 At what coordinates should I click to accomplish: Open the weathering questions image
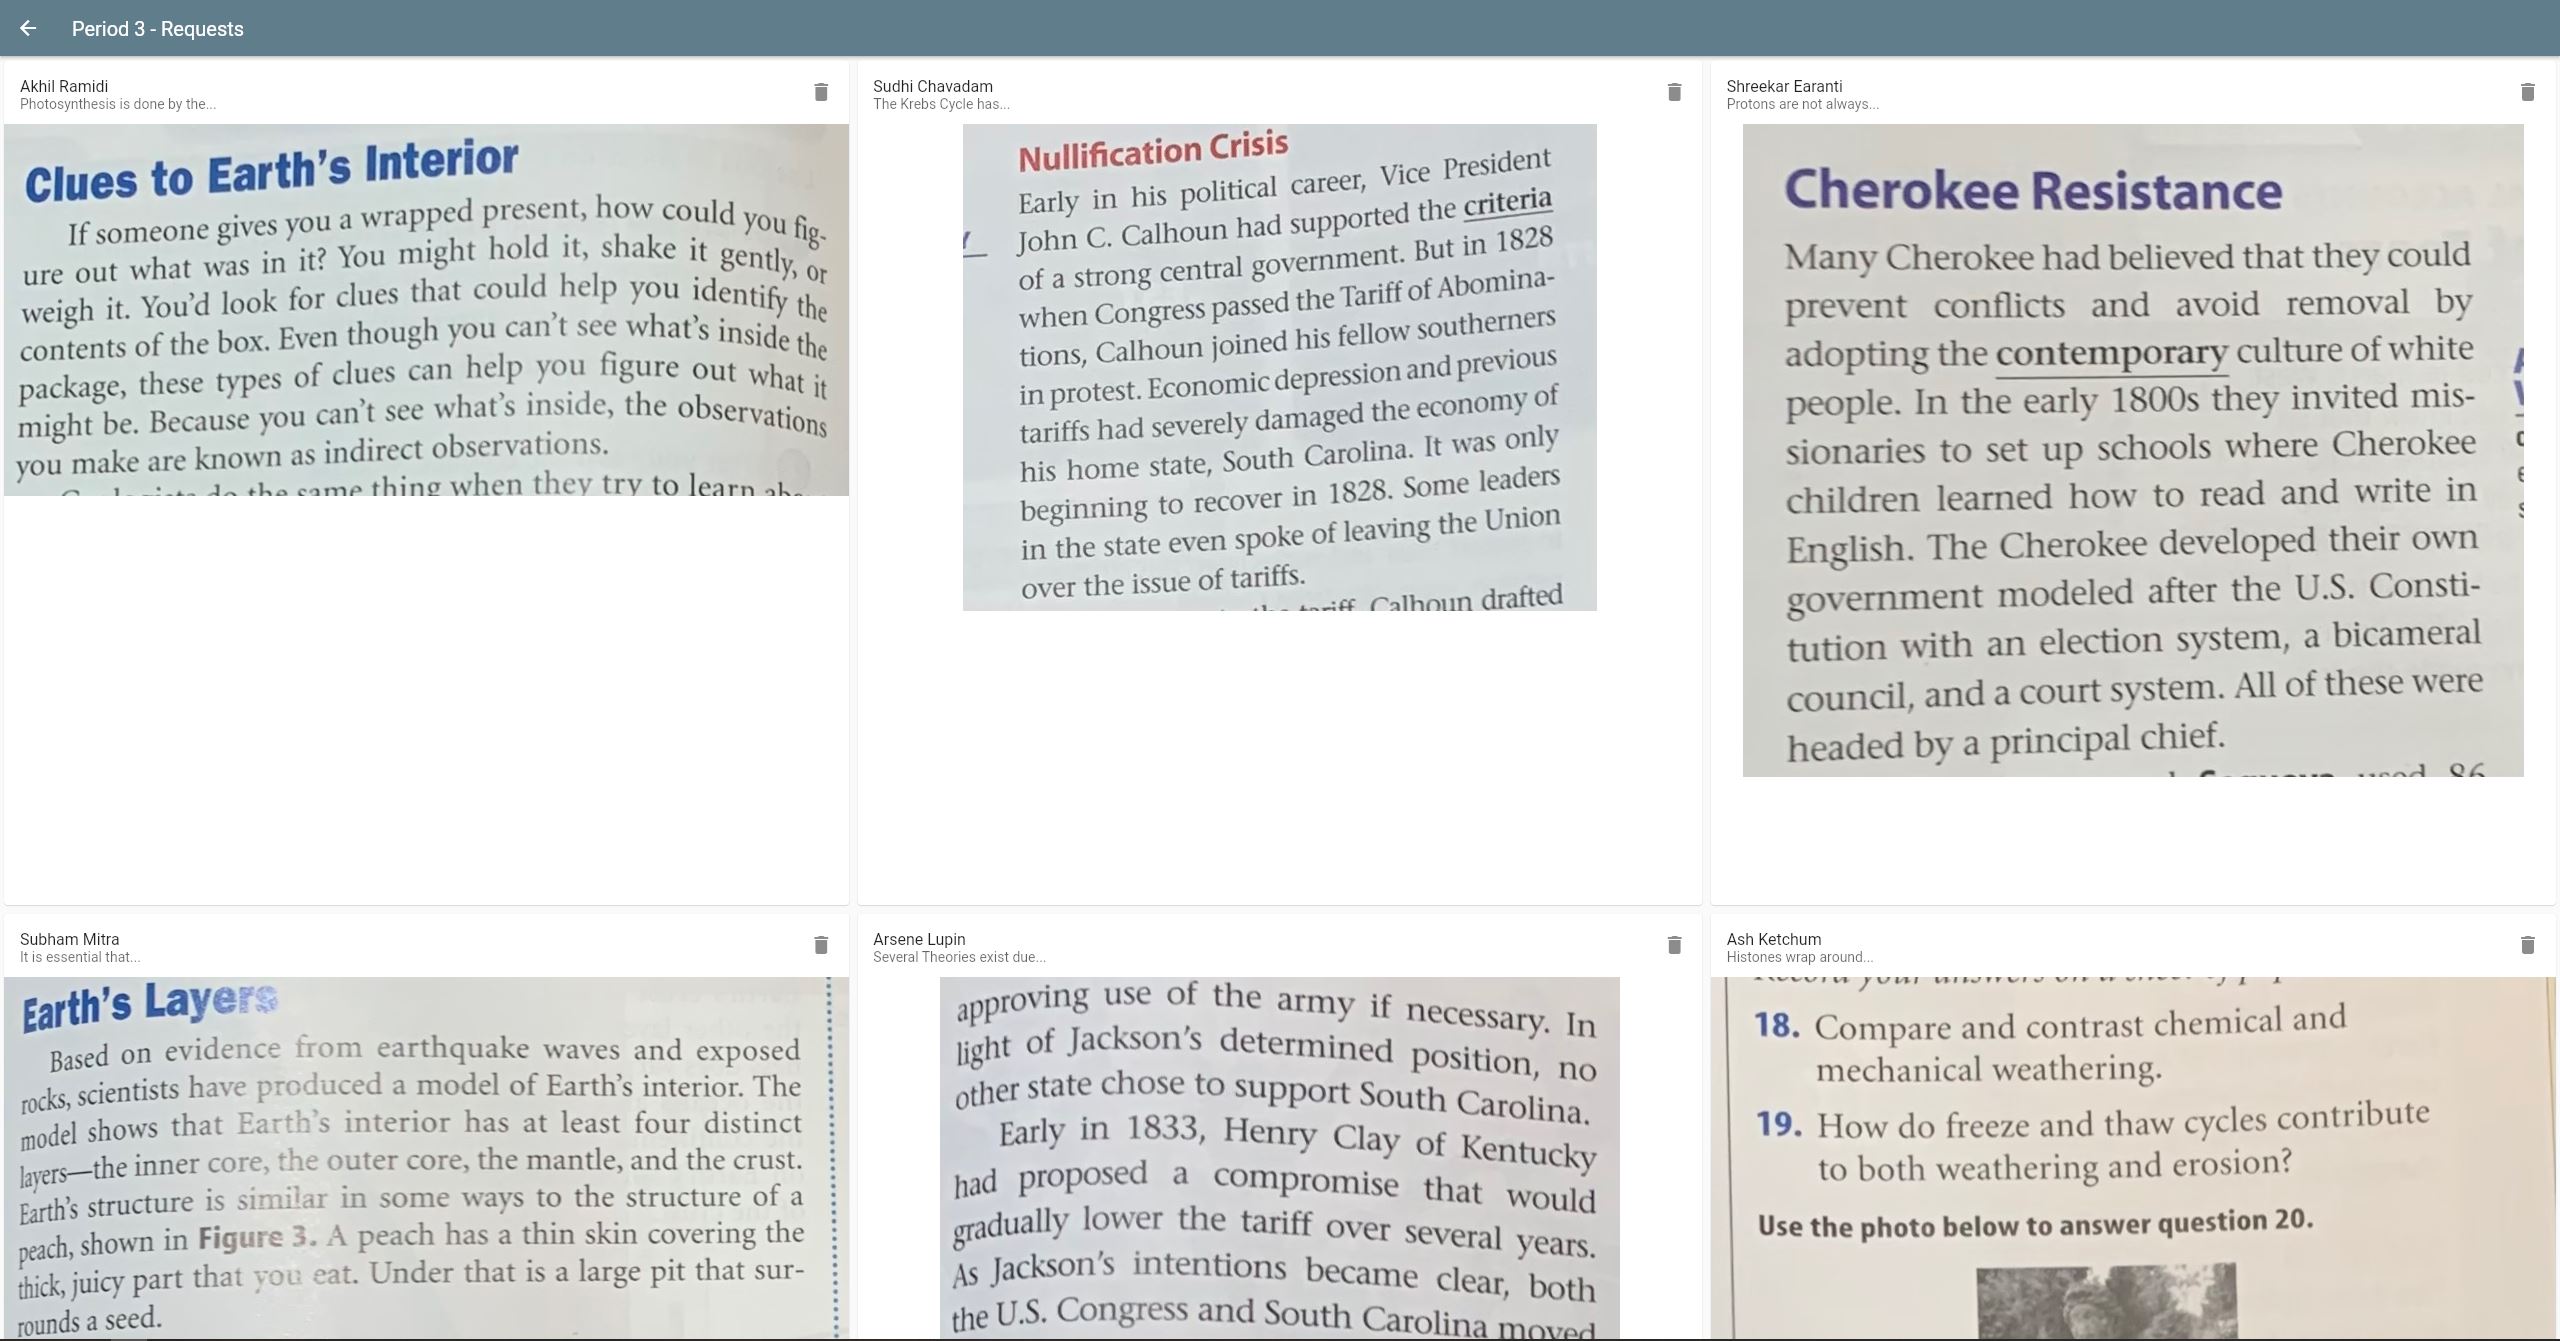coord(2132,1157)
